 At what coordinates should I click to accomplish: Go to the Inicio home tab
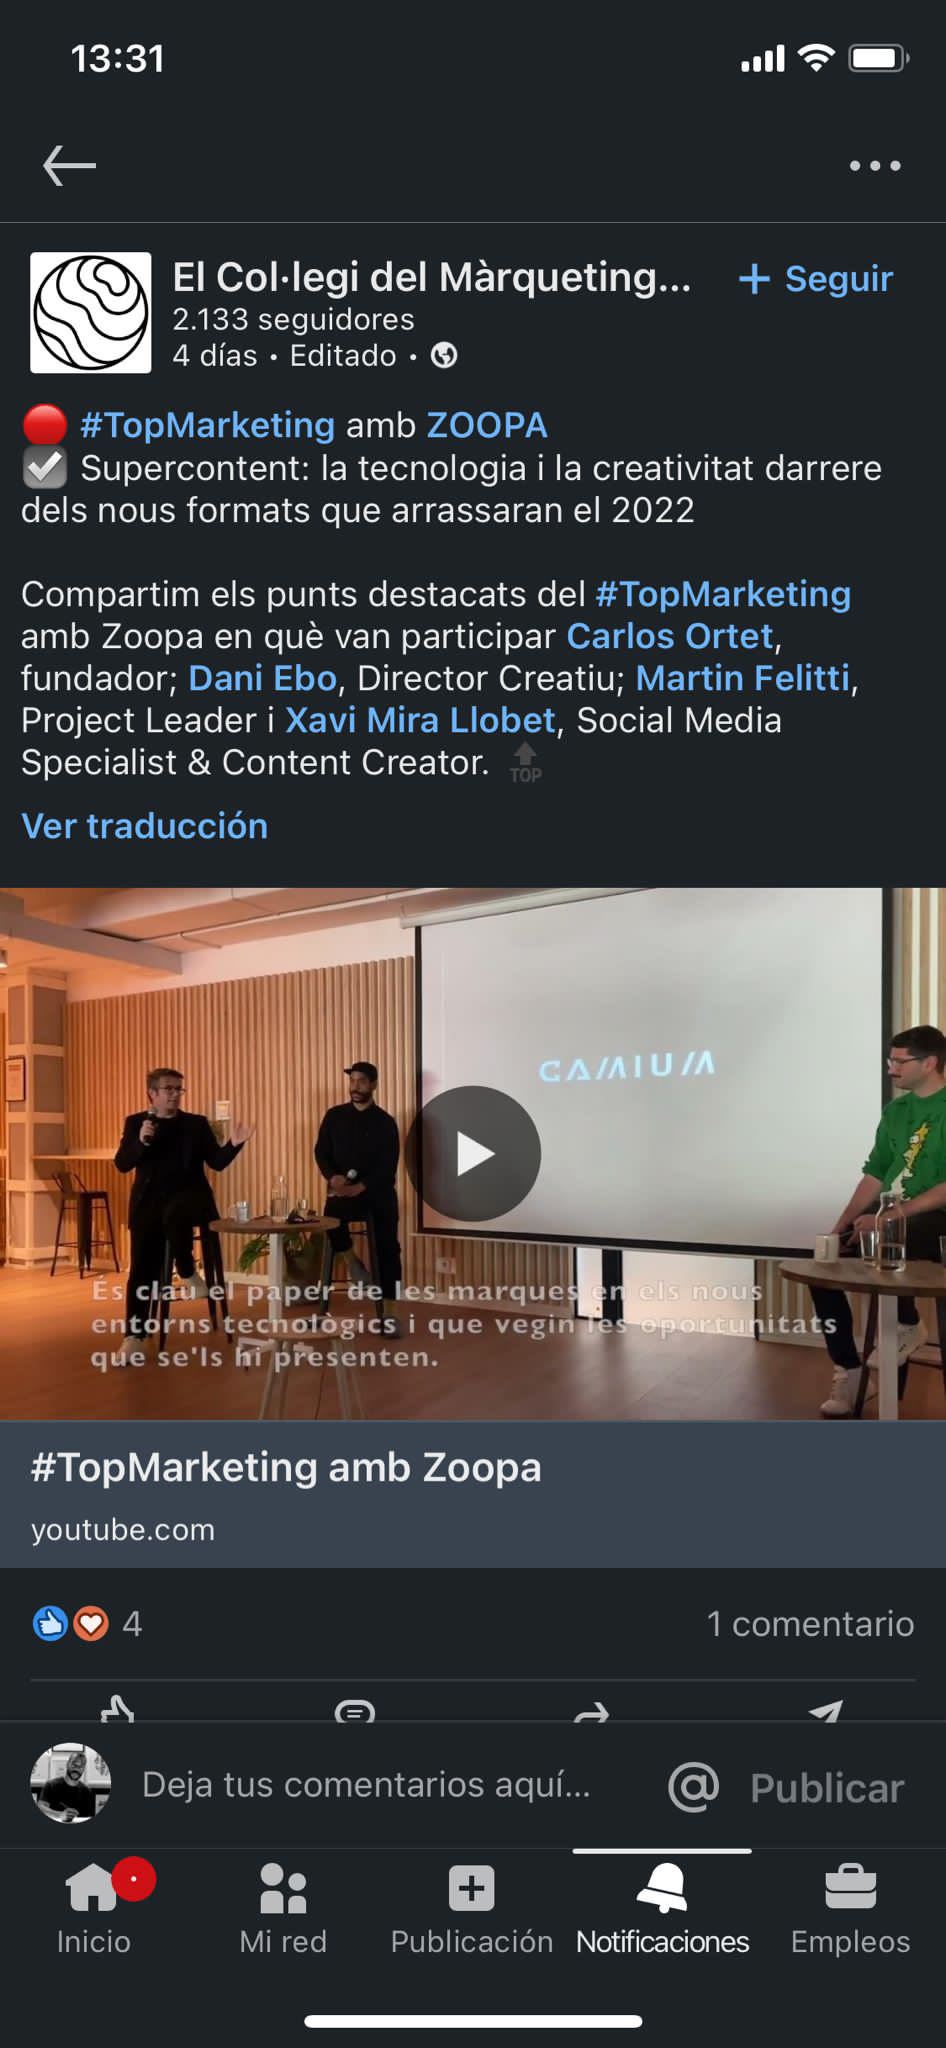click(93, 1909)
